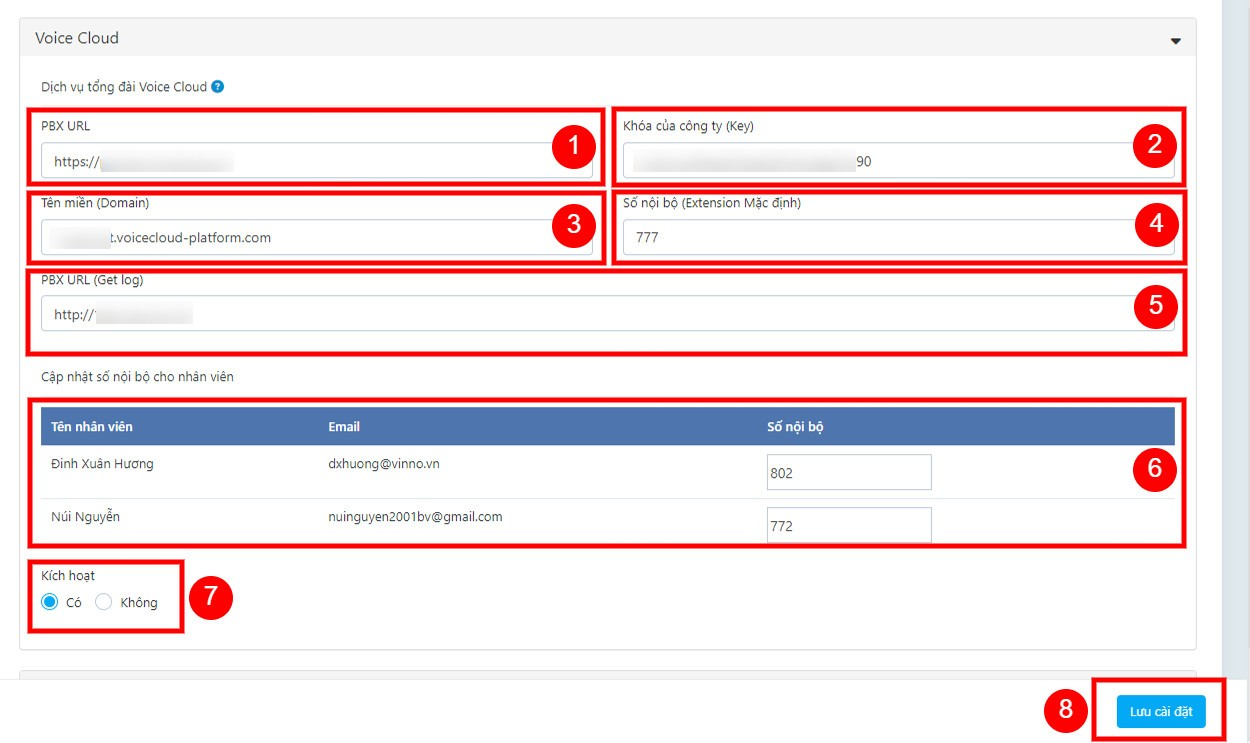1250x743 pixels.
Task: Collapse the Voice Cloud panel using the caret
Action: [x=1175, y=41]
